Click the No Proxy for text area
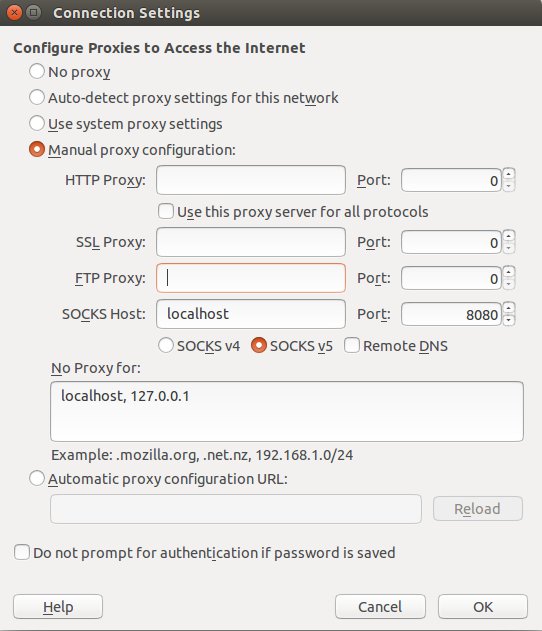The width and height of the screenshot is (542, 631). [287, 411]
